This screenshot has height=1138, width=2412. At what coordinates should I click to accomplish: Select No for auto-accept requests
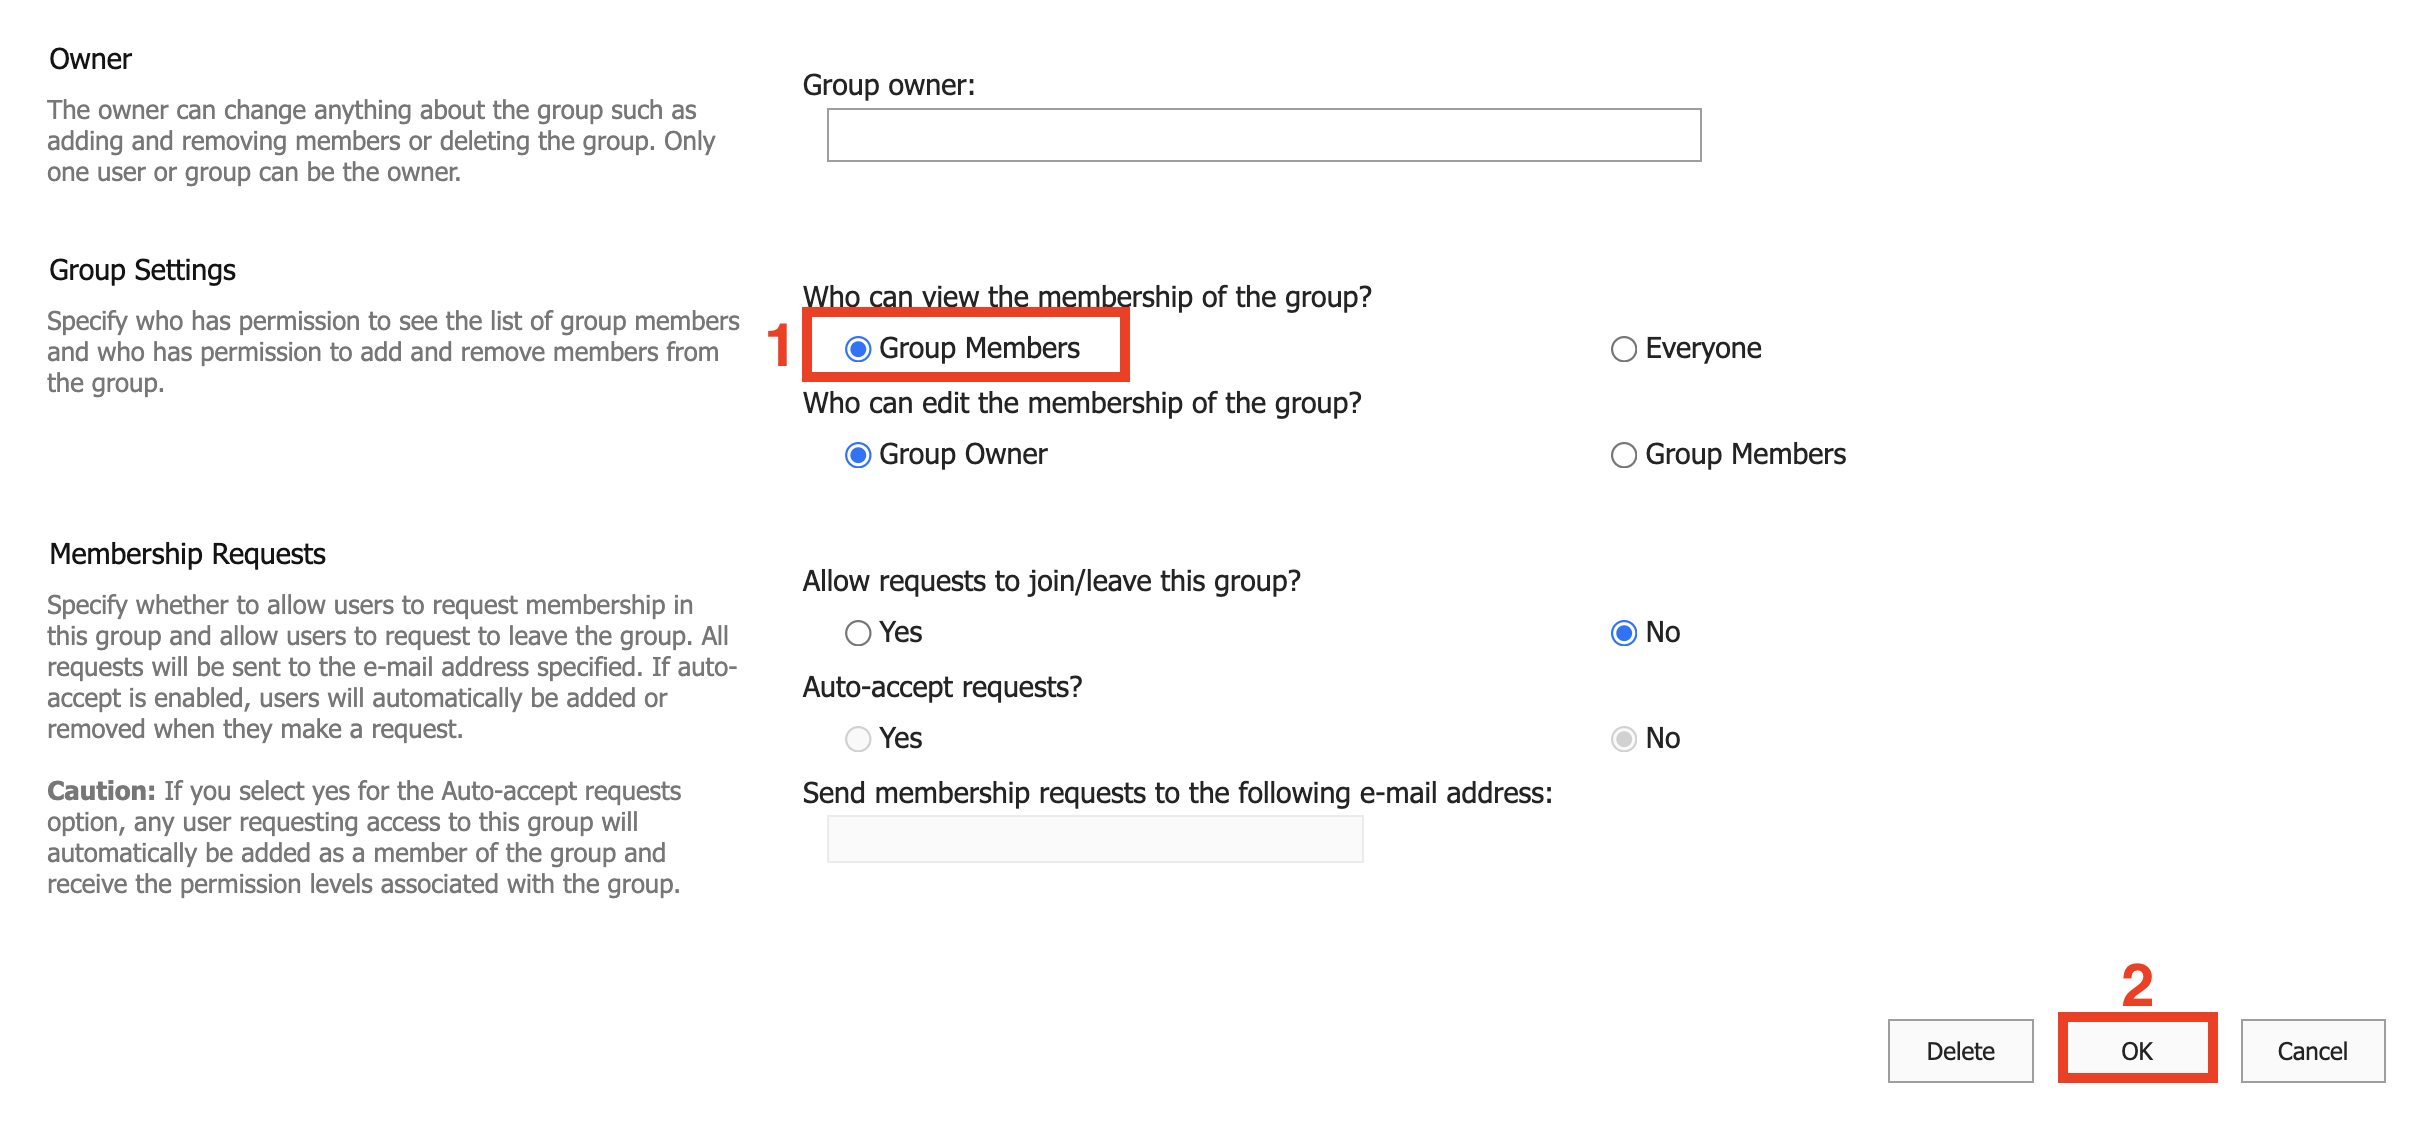click(x=1624, y=739)
